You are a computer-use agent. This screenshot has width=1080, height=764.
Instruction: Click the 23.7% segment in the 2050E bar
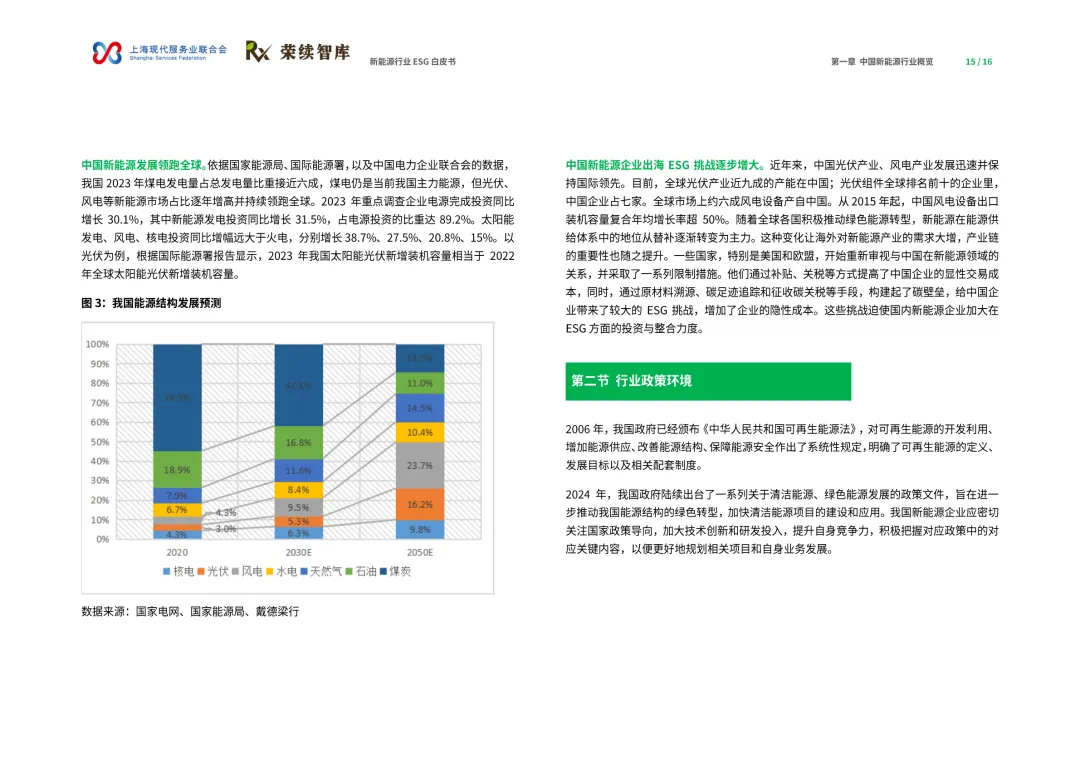[419, 466]
